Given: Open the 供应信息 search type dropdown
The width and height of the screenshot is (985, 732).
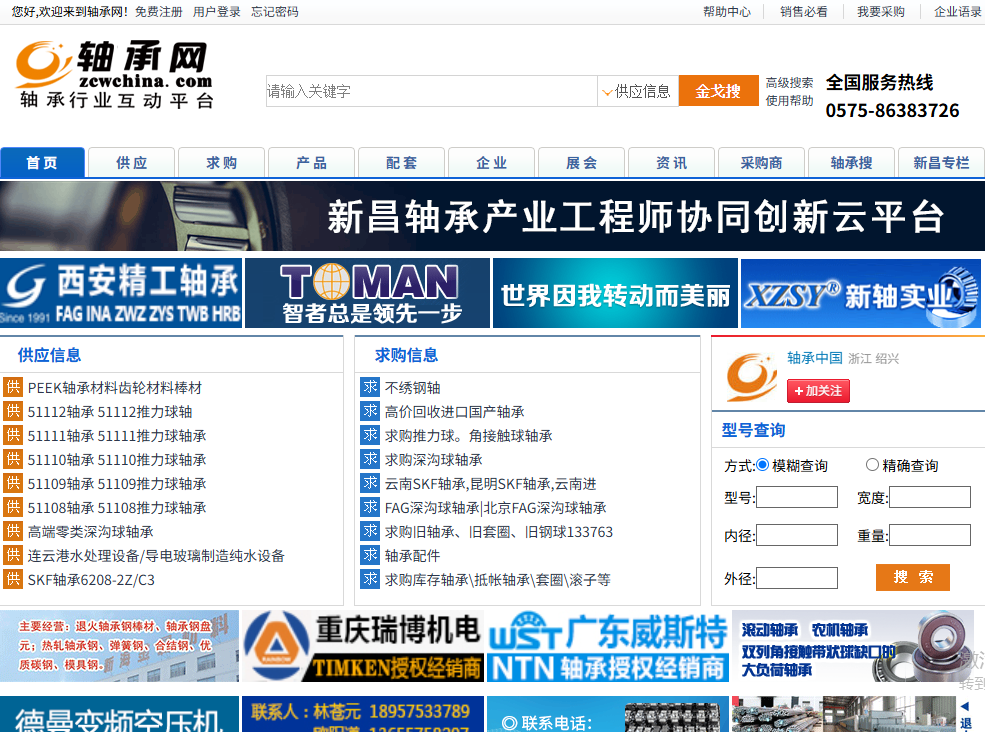Looking at the screenshot, I should [x=638, y=91].
